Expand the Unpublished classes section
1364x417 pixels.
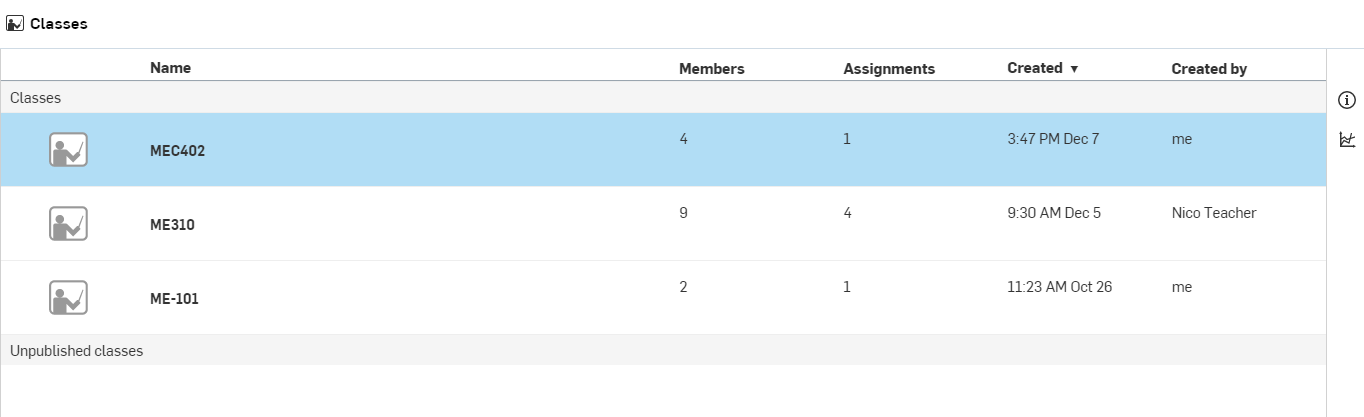pyautogui.click(x=663, y=351)
